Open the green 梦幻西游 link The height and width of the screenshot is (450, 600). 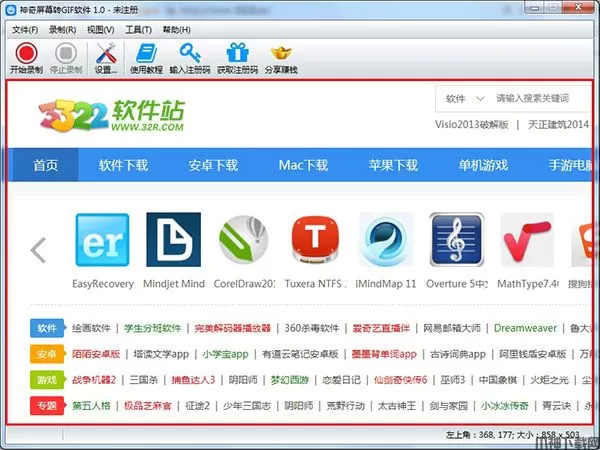tap(290, 380)
